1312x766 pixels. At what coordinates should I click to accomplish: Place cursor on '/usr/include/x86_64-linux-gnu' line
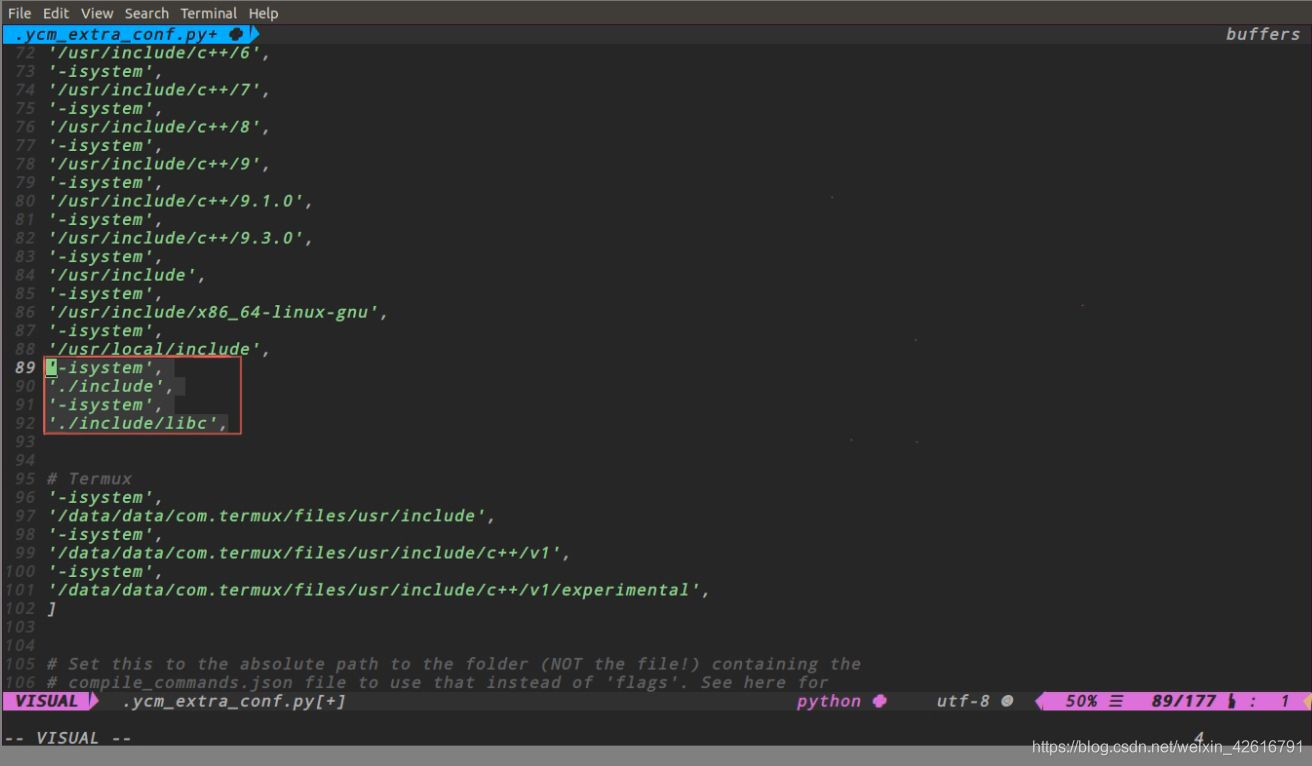point(218,312)
